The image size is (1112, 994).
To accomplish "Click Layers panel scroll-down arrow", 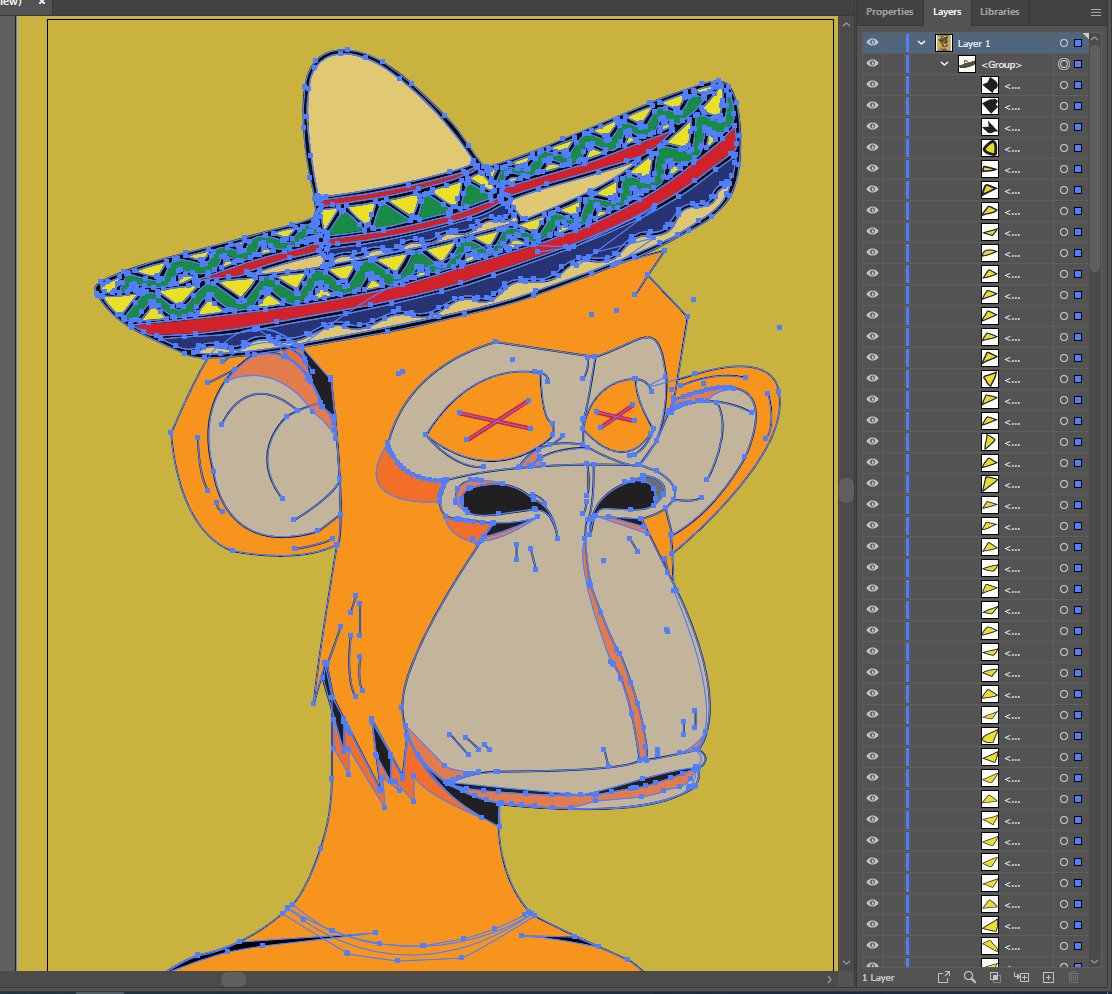I will click(x=1095, y=961).
